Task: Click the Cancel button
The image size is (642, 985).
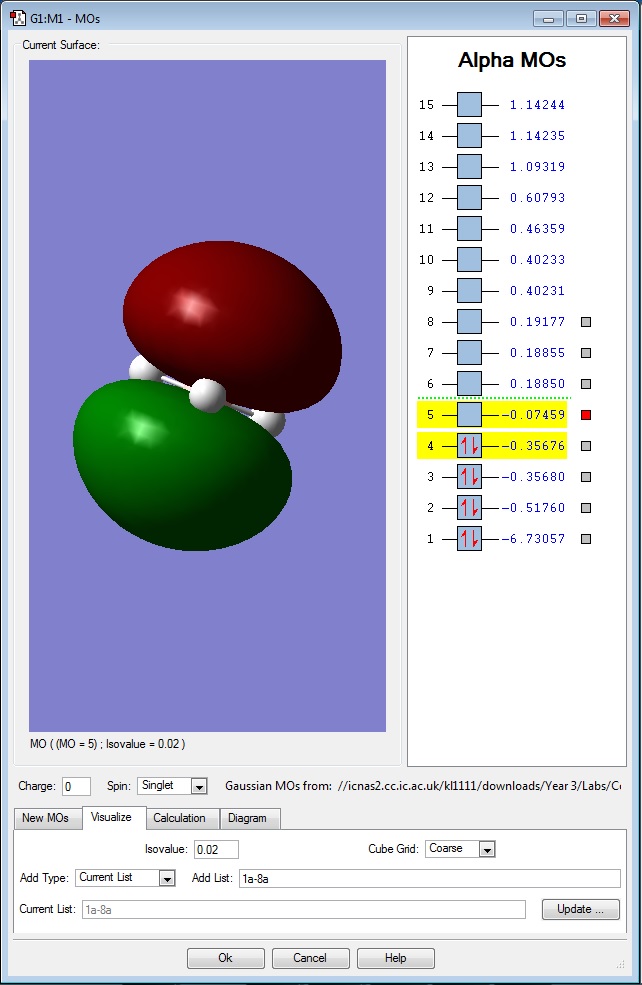Action: [310, 958]
